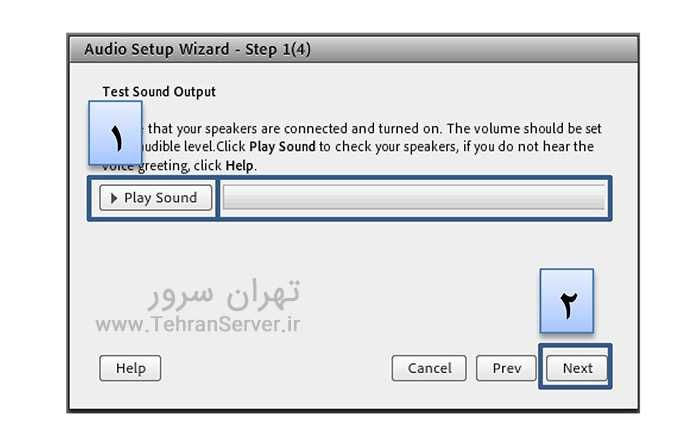This screenshot has width=700, height=435.
Task: Click the blue number two annotation badge
Action: pyautogui.click(x=567, y=301)
